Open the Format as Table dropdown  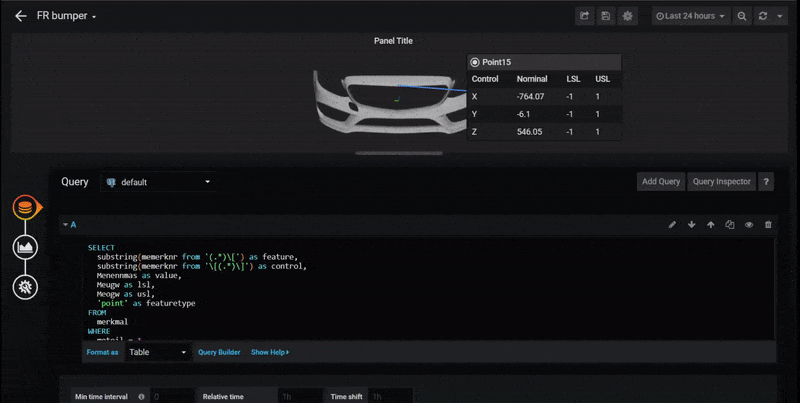[158, 352]
